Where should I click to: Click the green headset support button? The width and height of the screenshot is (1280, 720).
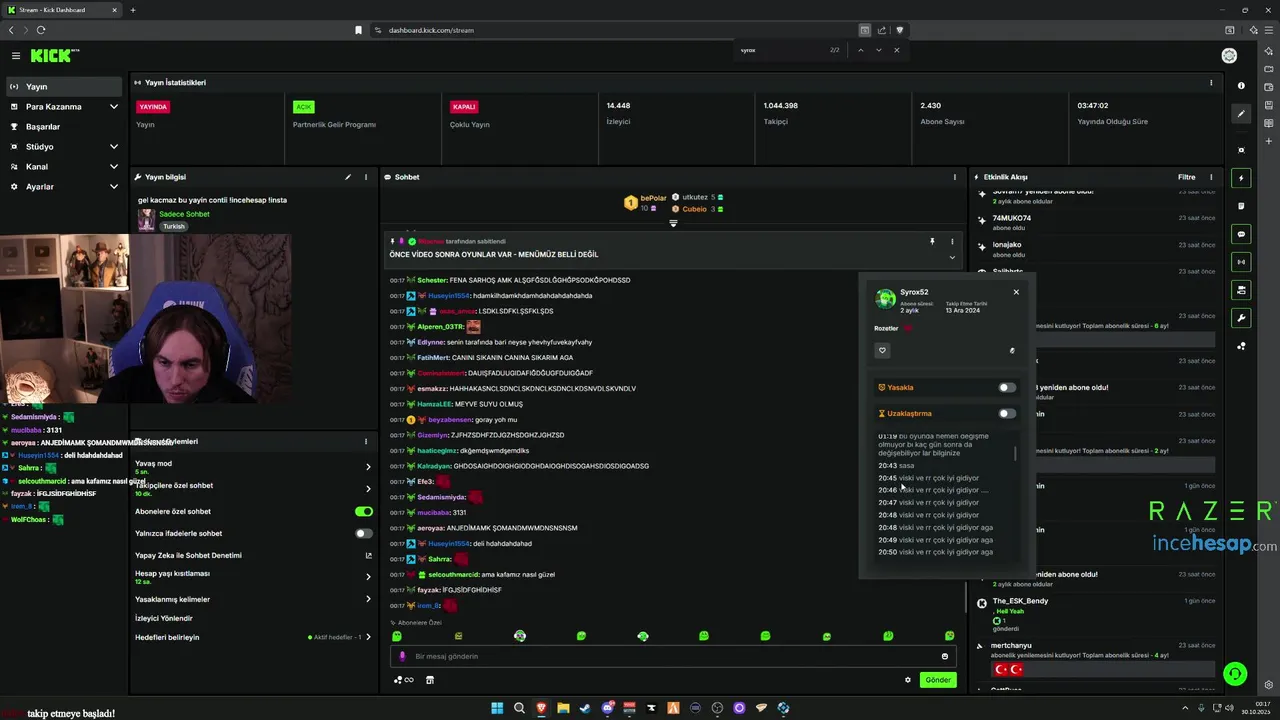[1236, 674]
